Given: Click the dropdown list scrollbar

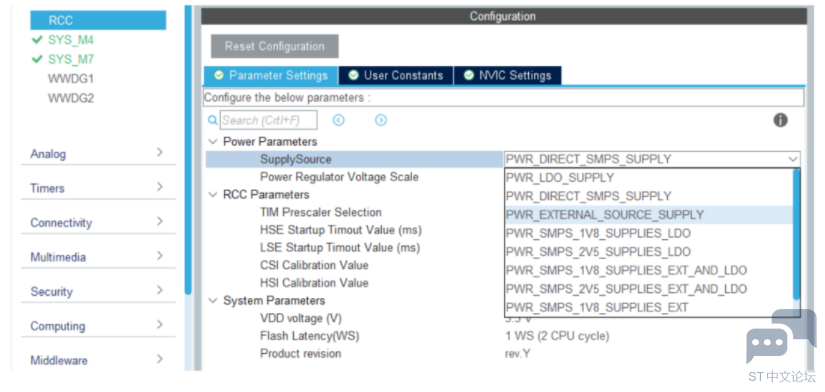Looking at the screenshot, I should [797, 234].
